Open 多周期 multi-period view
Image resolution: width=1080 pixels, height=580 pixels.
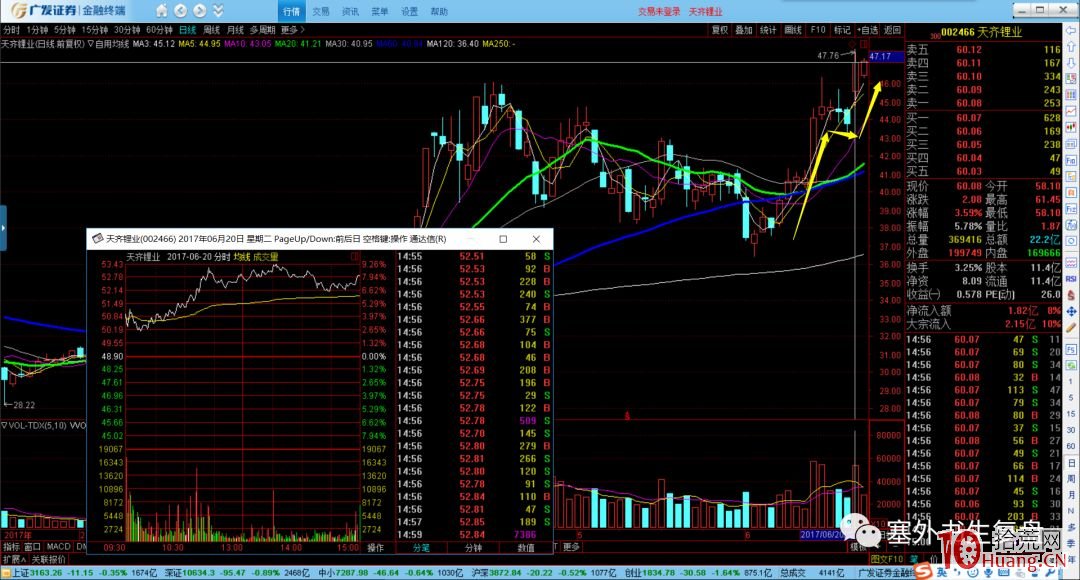(x=262, y=30)
